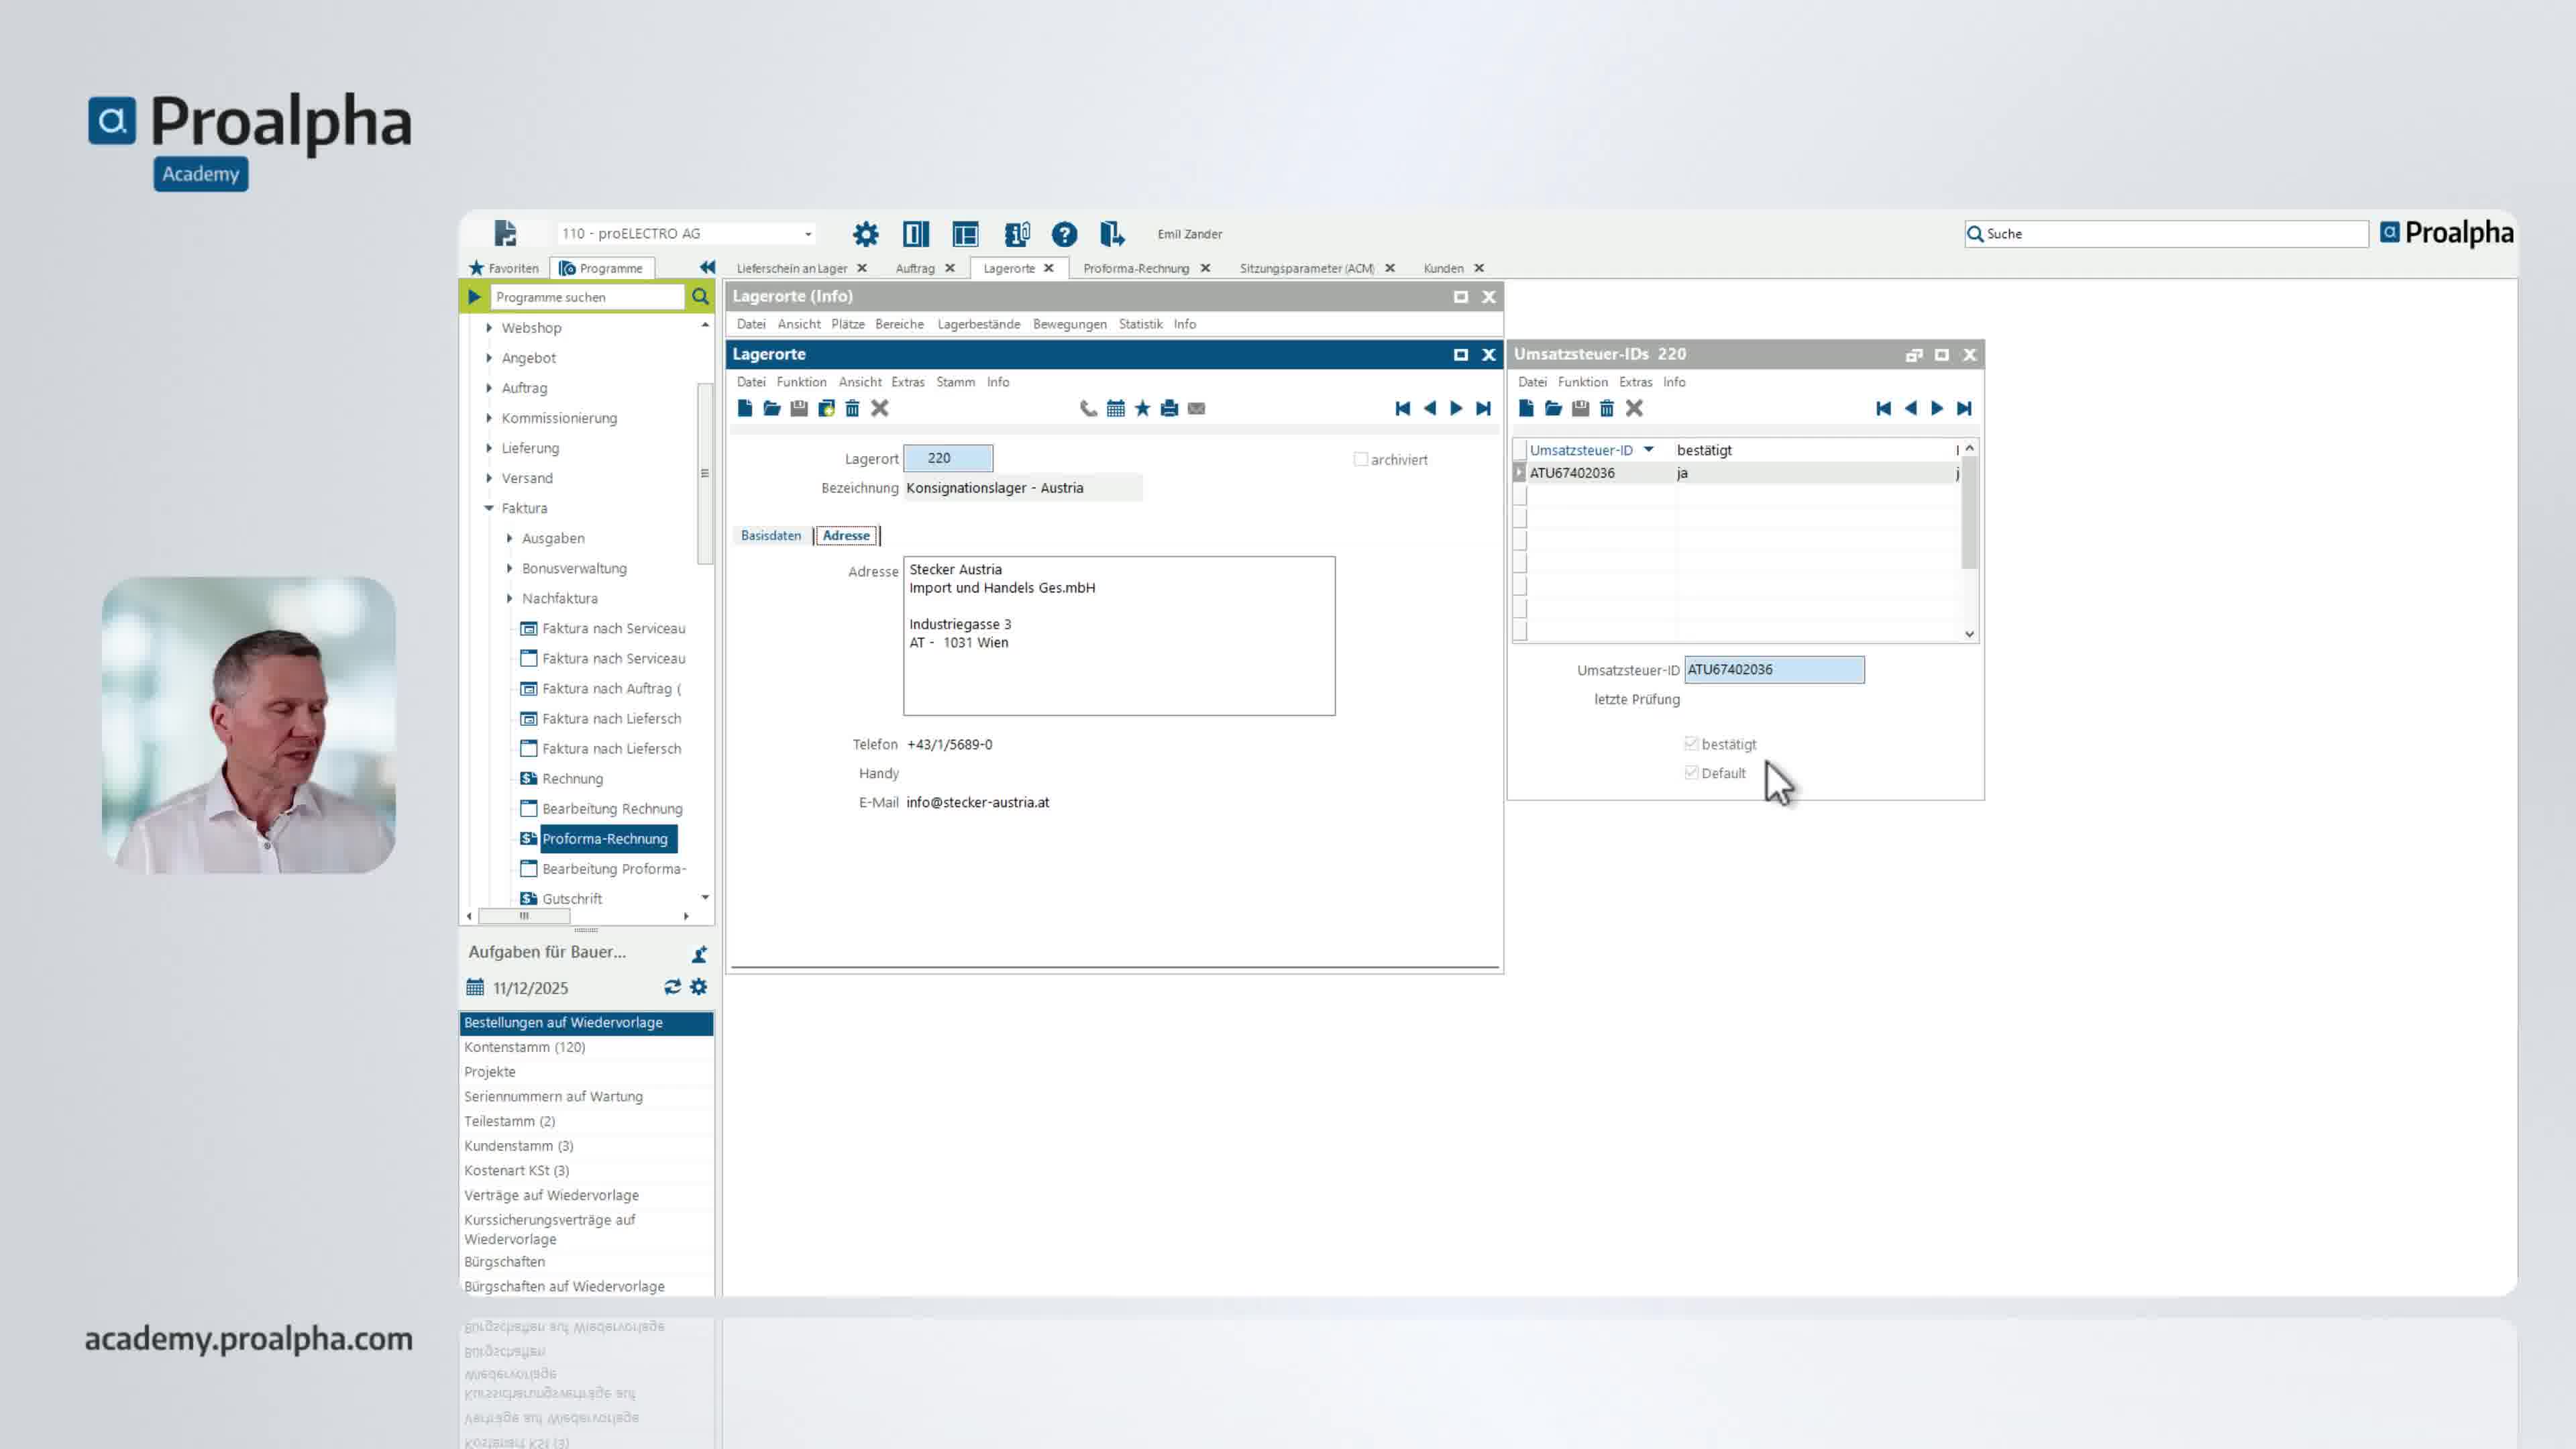Switch to the Basisdaten tab

click(x=771, y=535)
